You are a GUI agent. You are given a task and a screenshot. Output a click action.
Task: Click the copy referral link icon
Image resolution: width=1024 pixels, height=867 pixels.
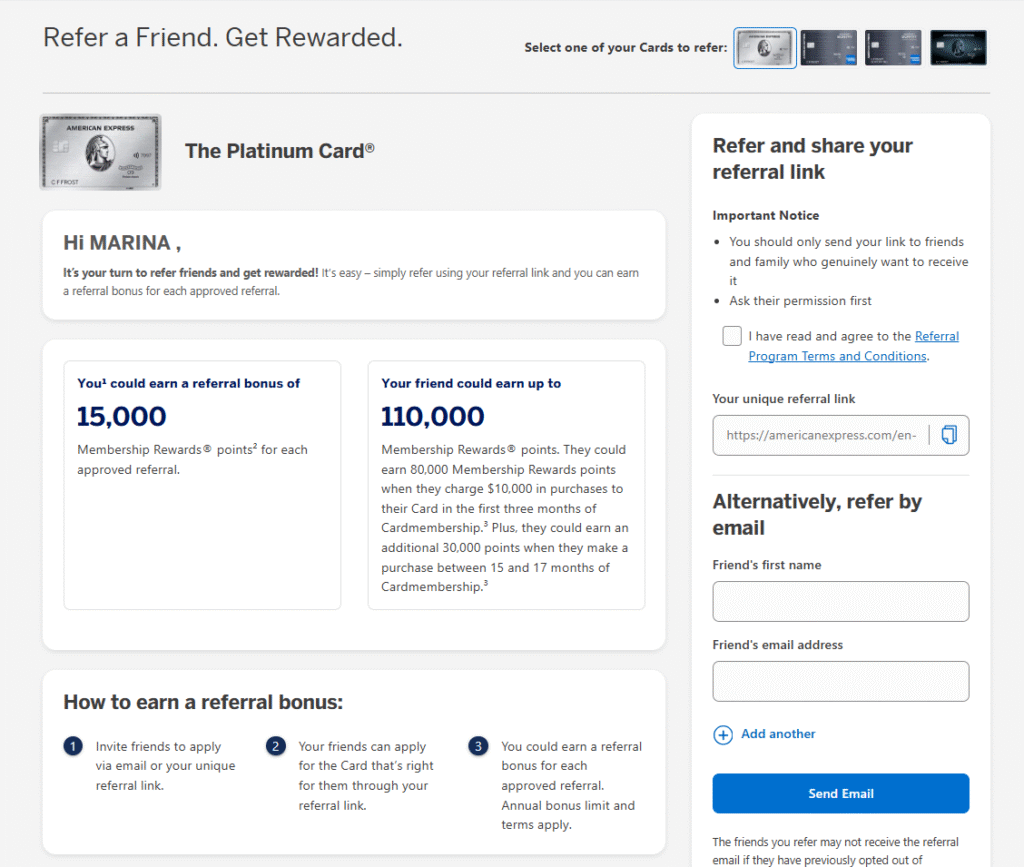948,435
